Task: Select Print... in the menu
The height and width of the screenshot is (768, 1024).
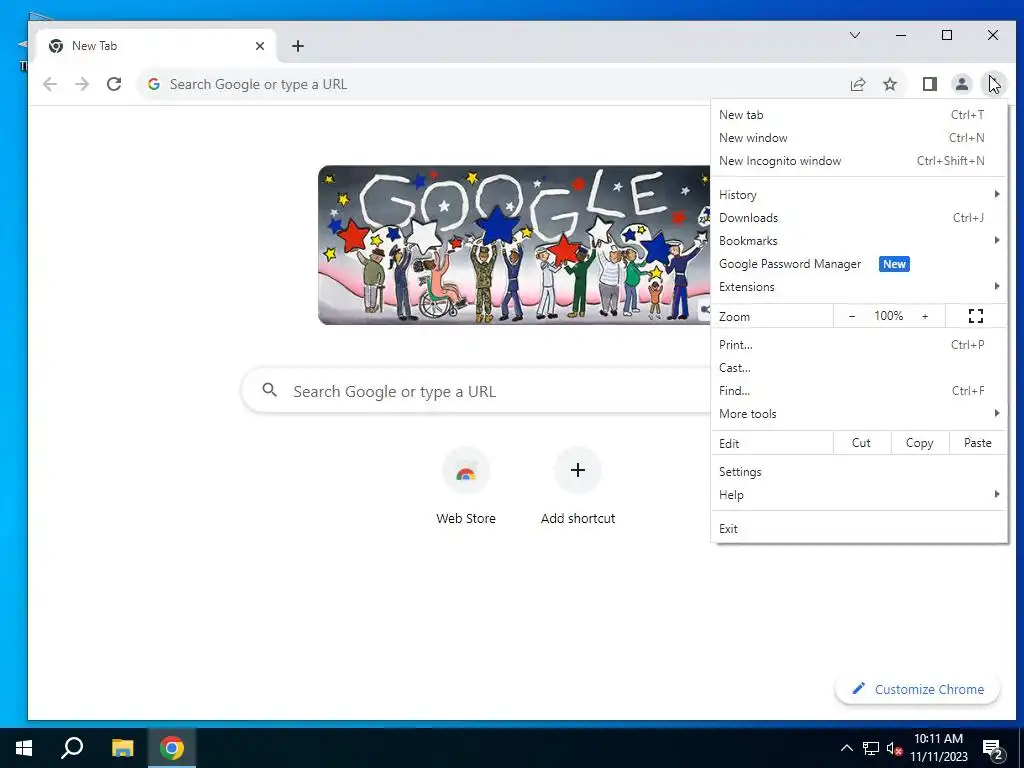Action: [859, 345]
